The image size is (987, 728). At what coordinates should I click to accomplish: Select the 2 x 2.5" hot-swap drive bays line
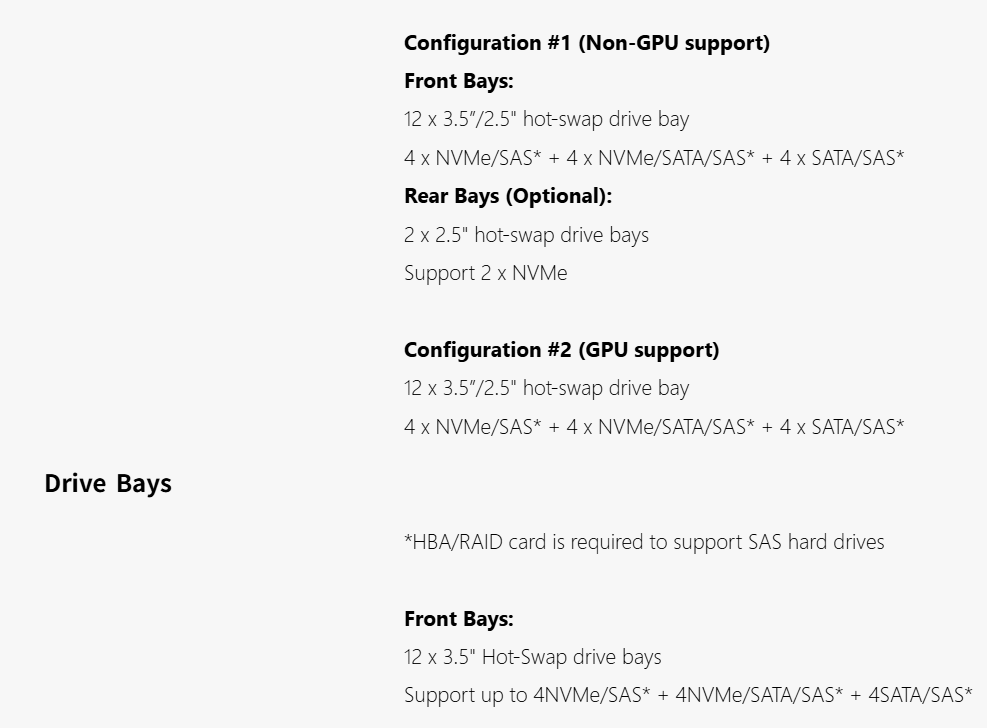[526, 235]
